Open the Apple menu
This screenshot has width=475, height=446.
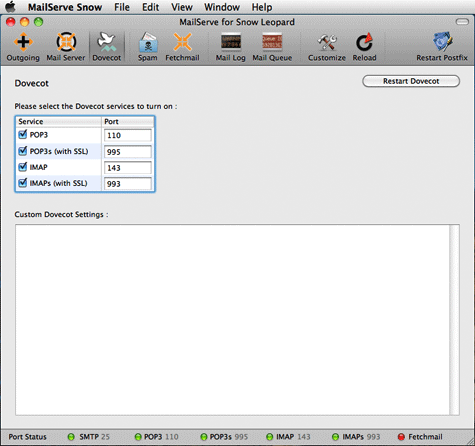(11, 7)
